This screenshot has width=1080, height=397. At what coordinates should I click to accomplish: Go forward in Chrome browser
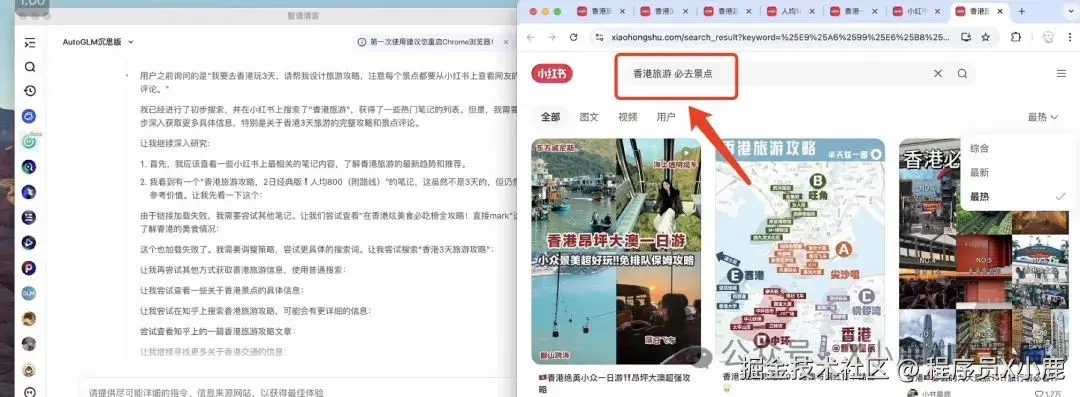(x=552, y=37)
